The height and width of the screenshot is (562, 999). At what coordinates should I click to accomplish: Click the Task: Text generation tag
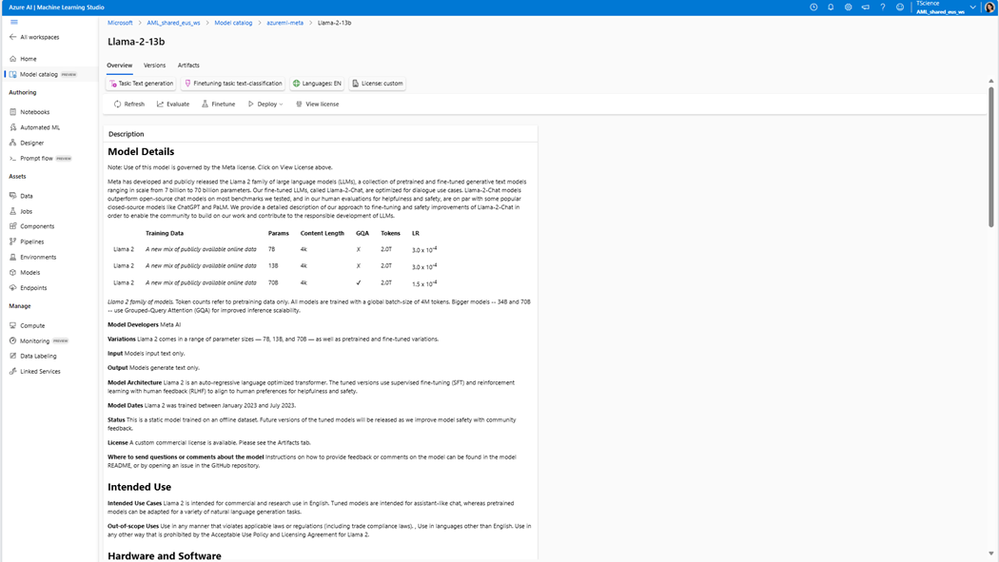[x=141, y=83]
